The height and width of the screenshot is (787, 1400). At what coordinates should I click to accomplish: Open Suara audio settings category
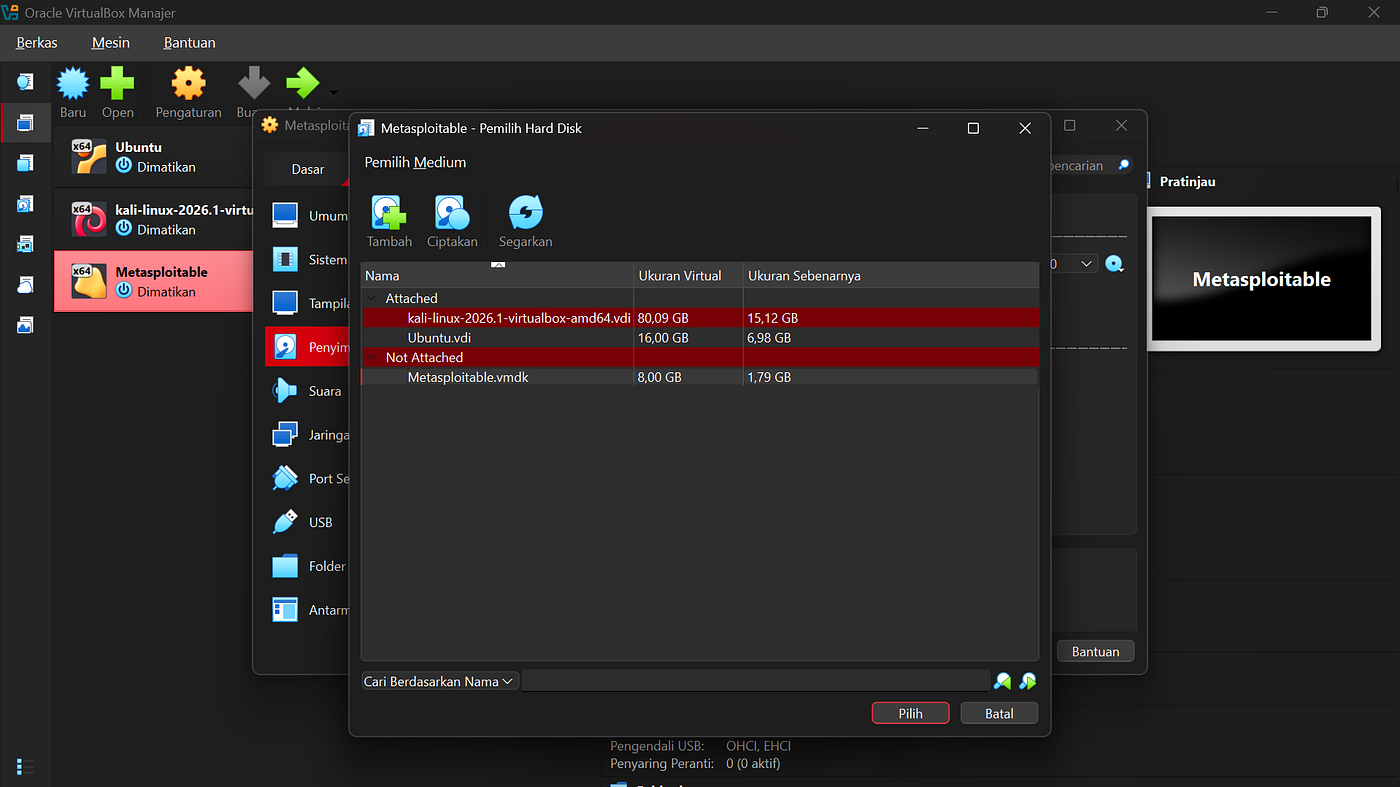pyautogui.click(x=309, y=391)
